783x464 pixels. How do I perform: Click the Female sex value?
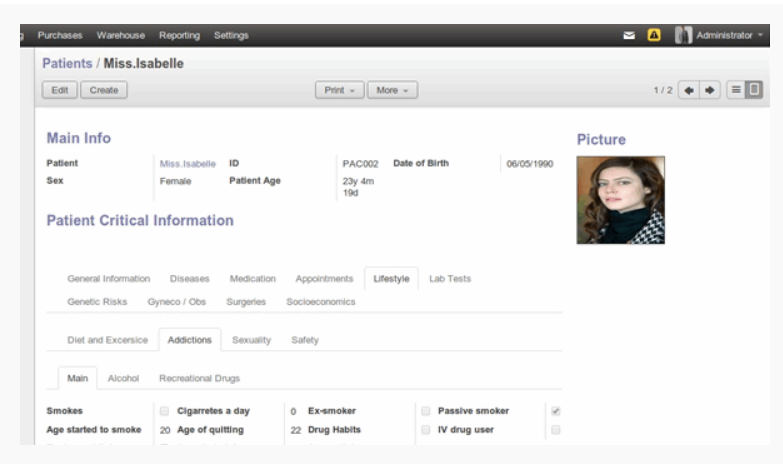click(175, 181)
